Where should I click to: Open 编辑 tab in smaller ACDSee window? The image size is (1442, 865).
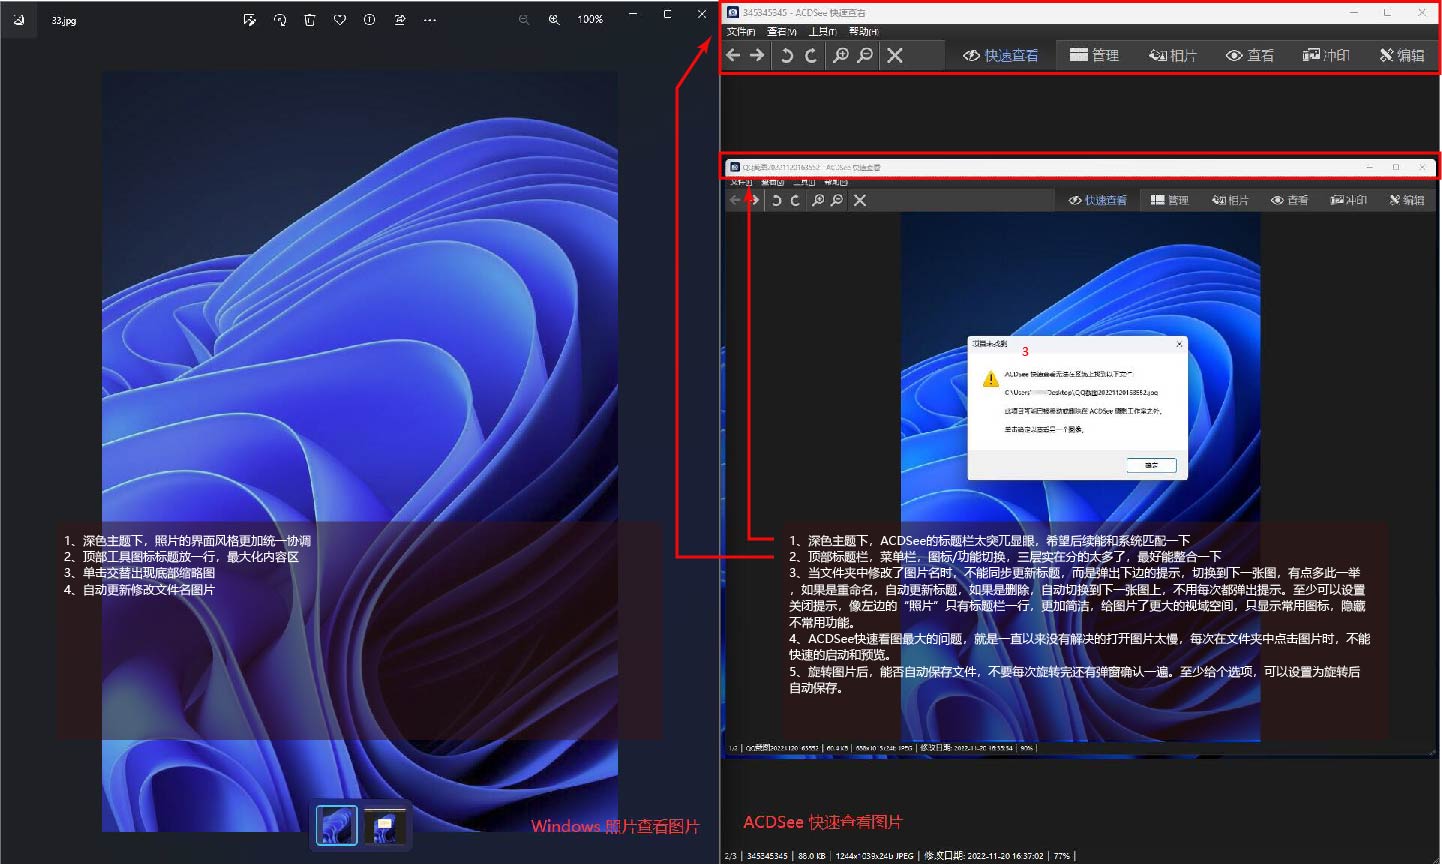tap(1407, 201)
